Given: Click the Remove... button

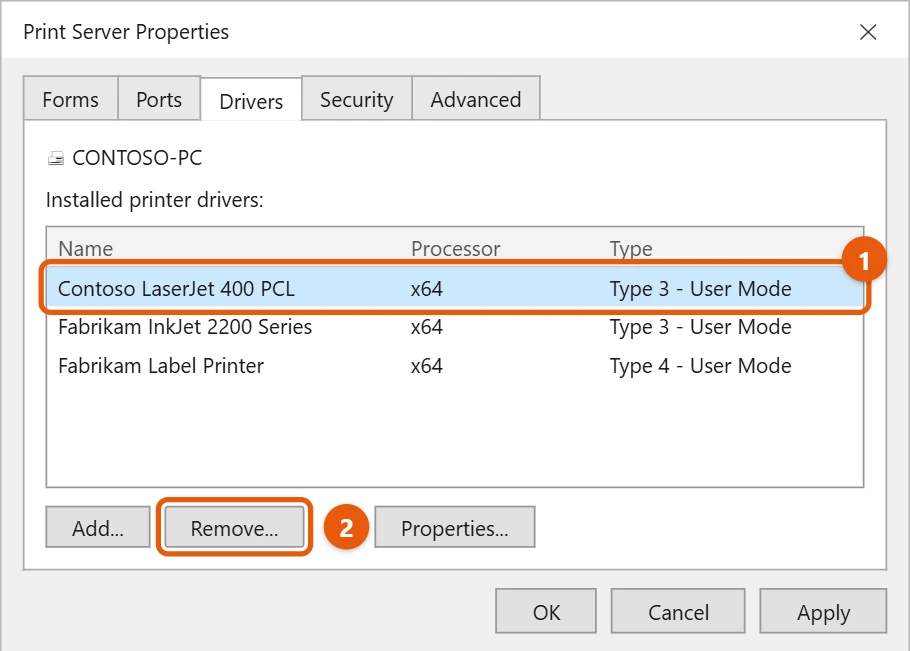Looking at the screenshot, I should pos(234,527).
